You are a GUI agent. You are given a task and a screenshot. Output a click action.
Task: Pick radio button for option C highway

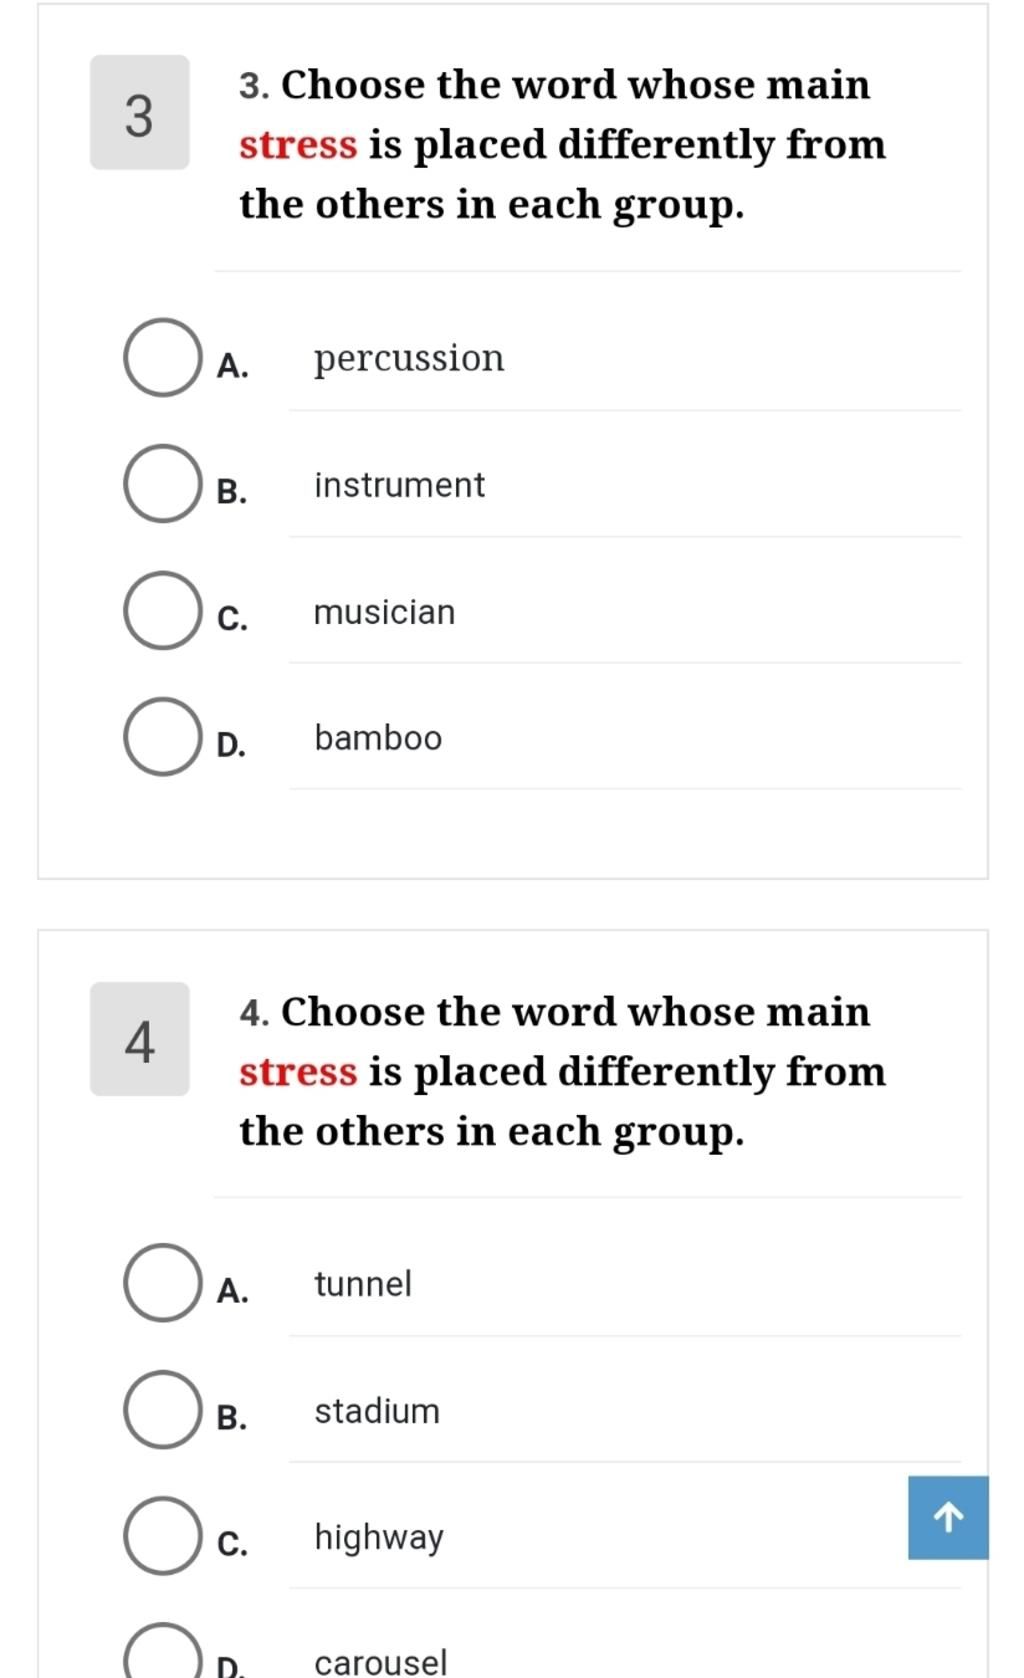(x=162, y=1536)
